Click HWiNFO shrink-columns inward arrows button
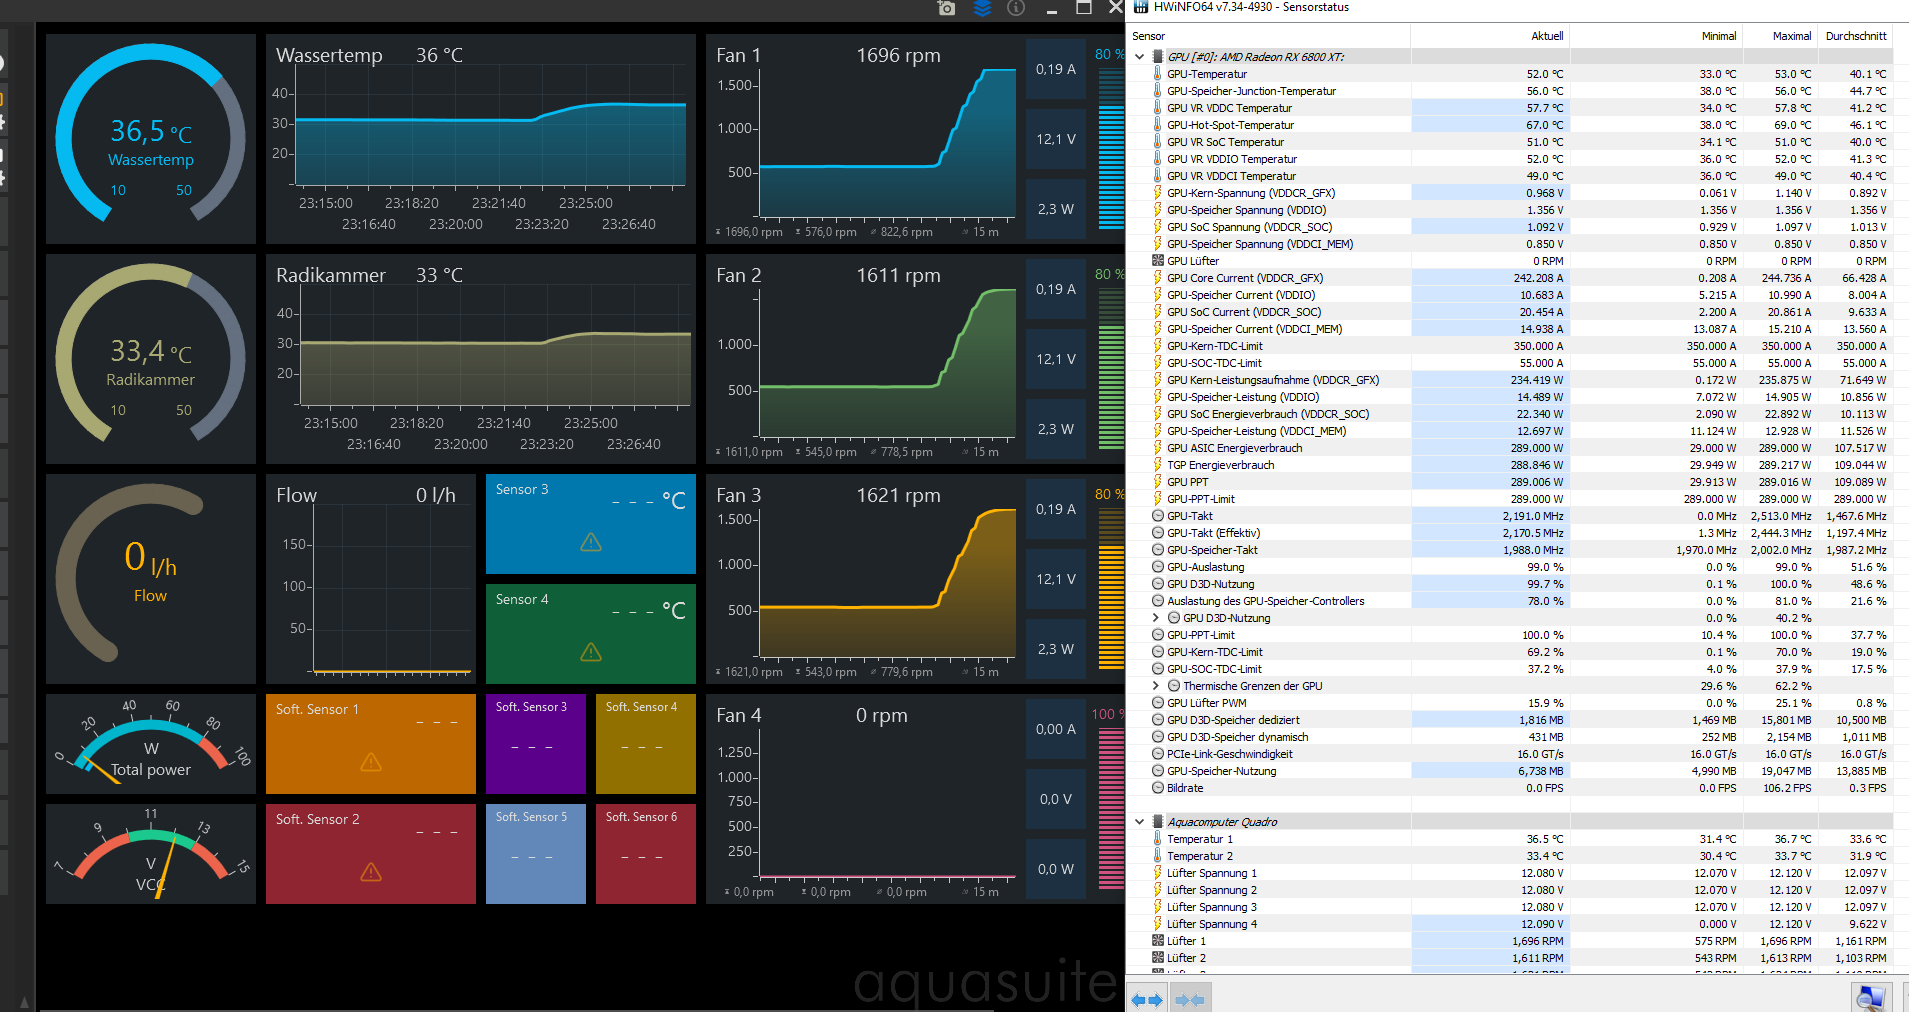This screenshot has height=1012, width=1909. [x=1190, y=999]
